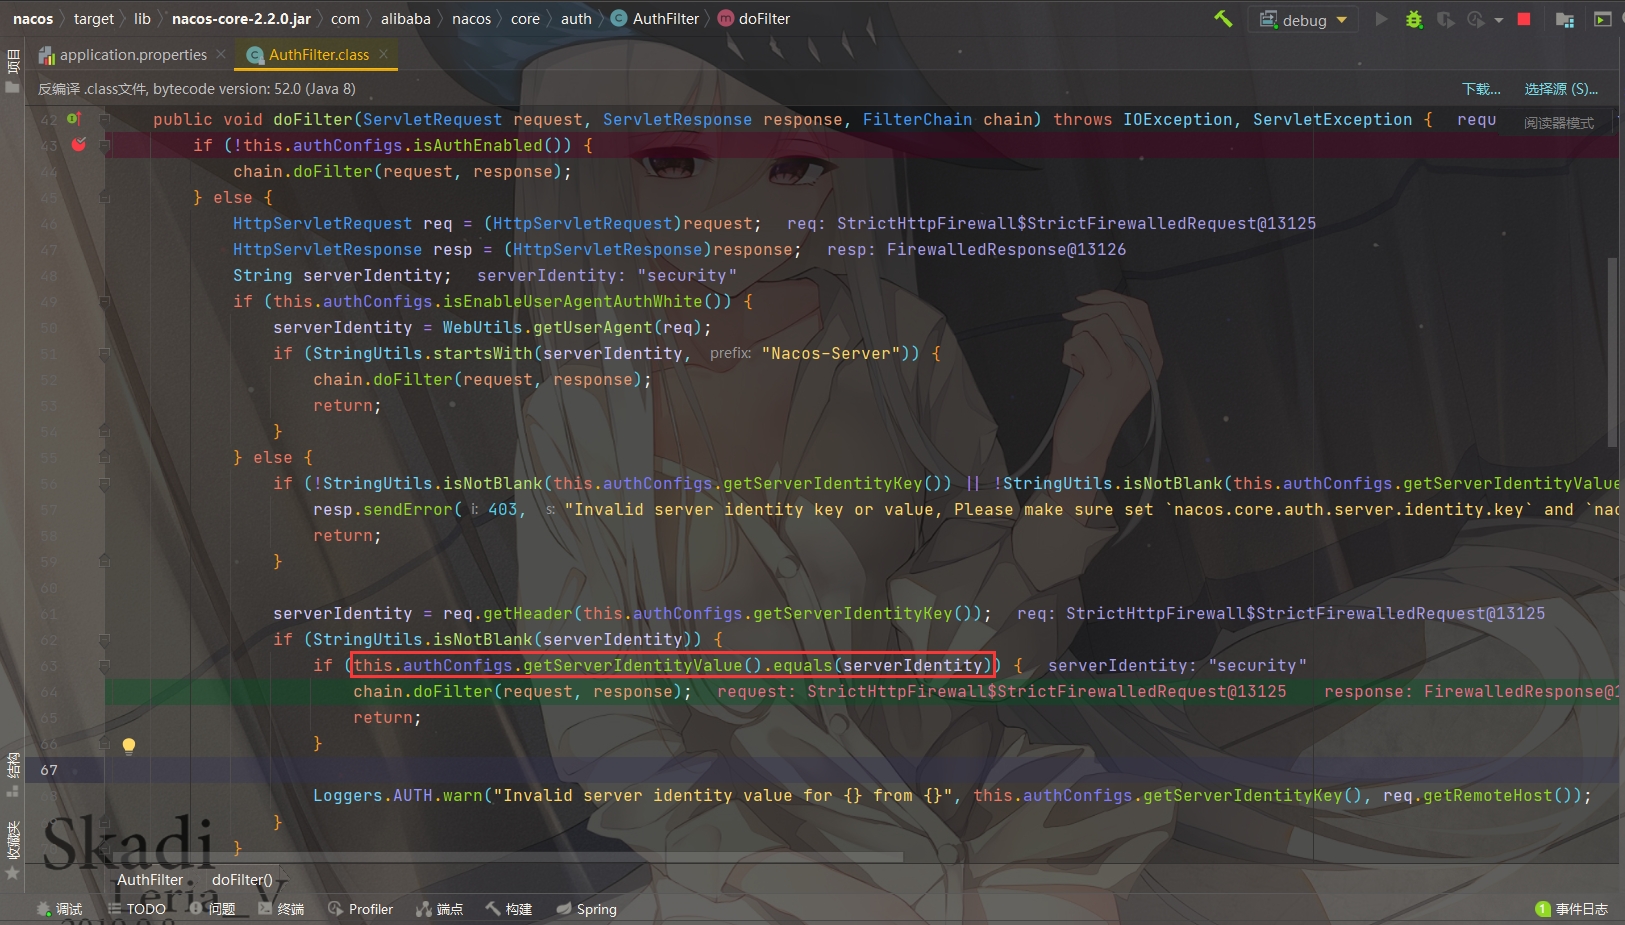
Task: Click the lib breadcrumb segment
Action: (142, 19)
